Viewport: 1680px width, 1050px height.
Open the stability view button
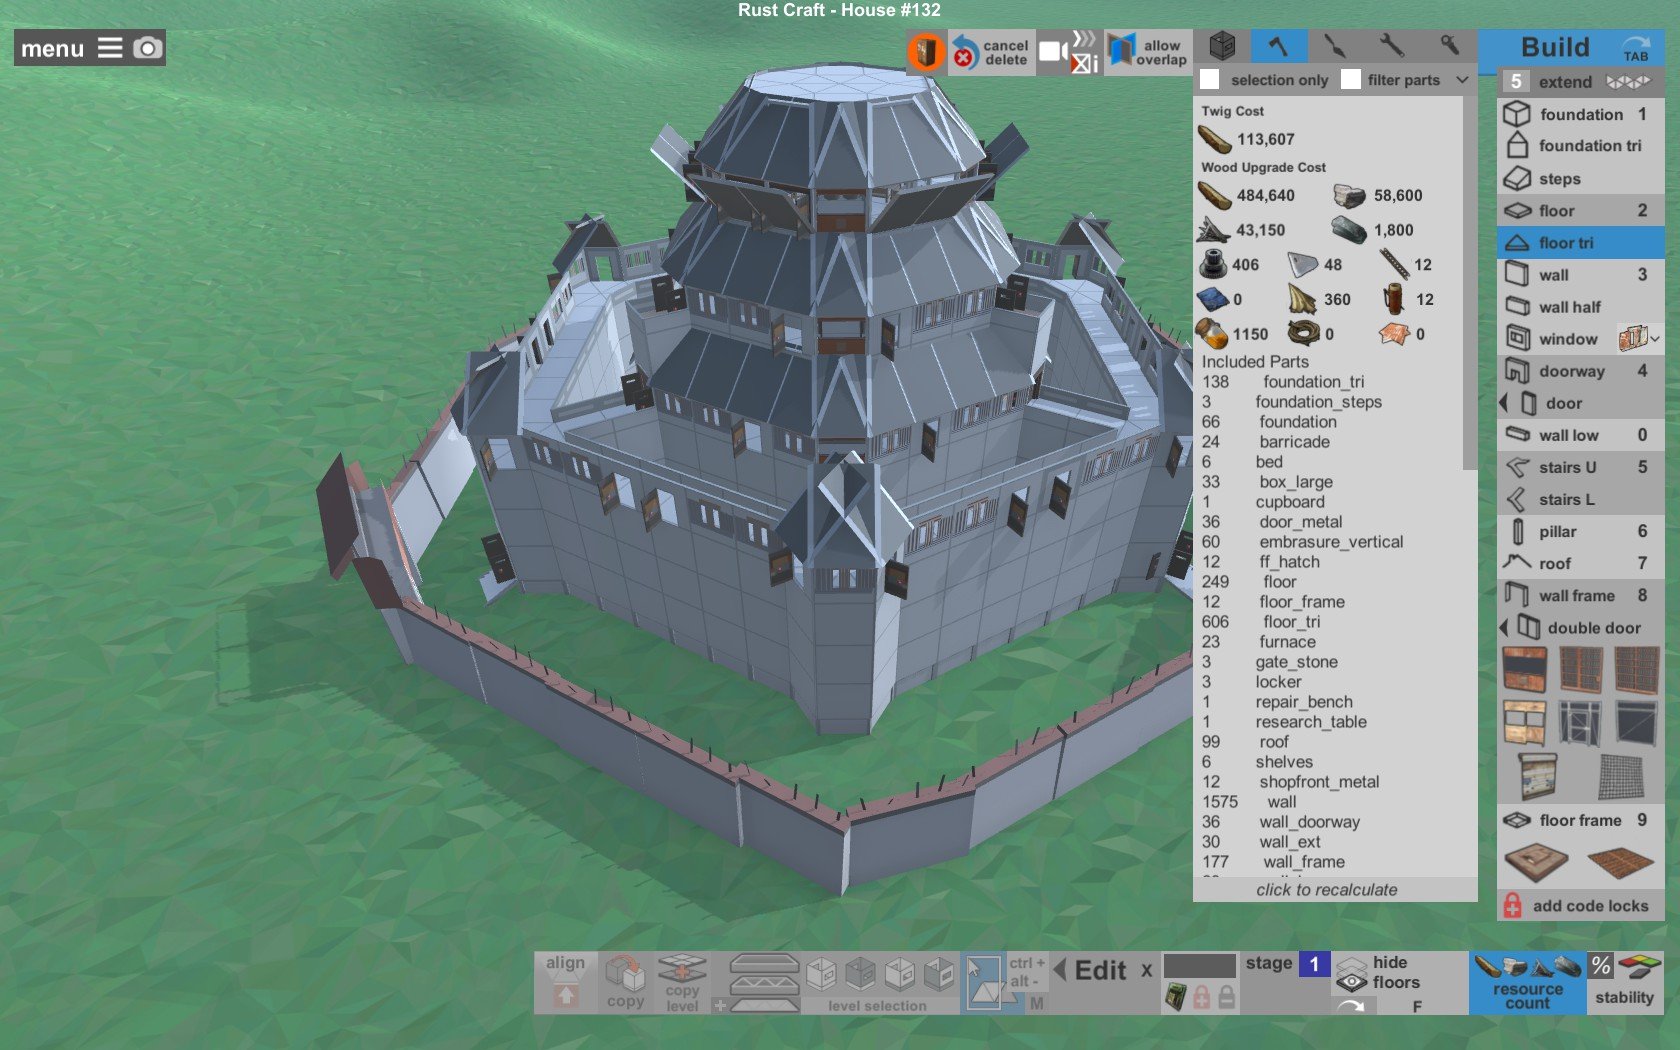tap(1625, 983)
